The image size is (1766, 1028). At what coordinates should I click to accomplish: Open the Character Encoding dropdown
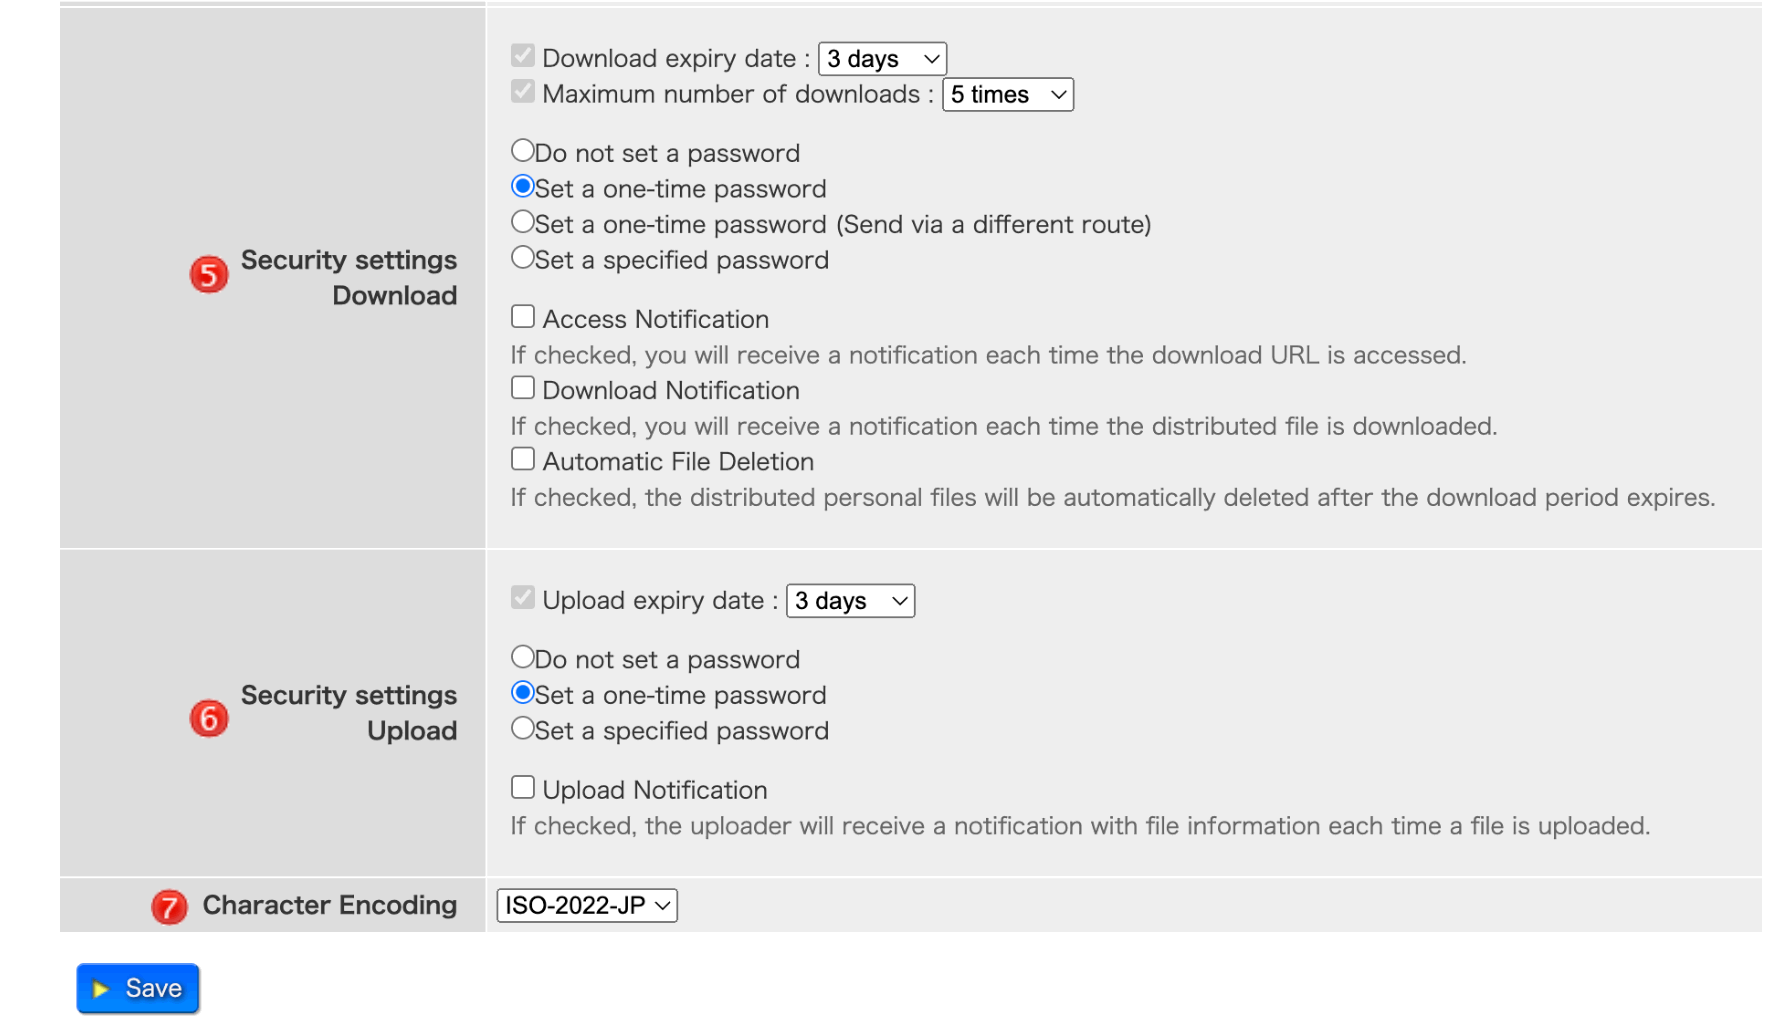click(x=587, y=906)
